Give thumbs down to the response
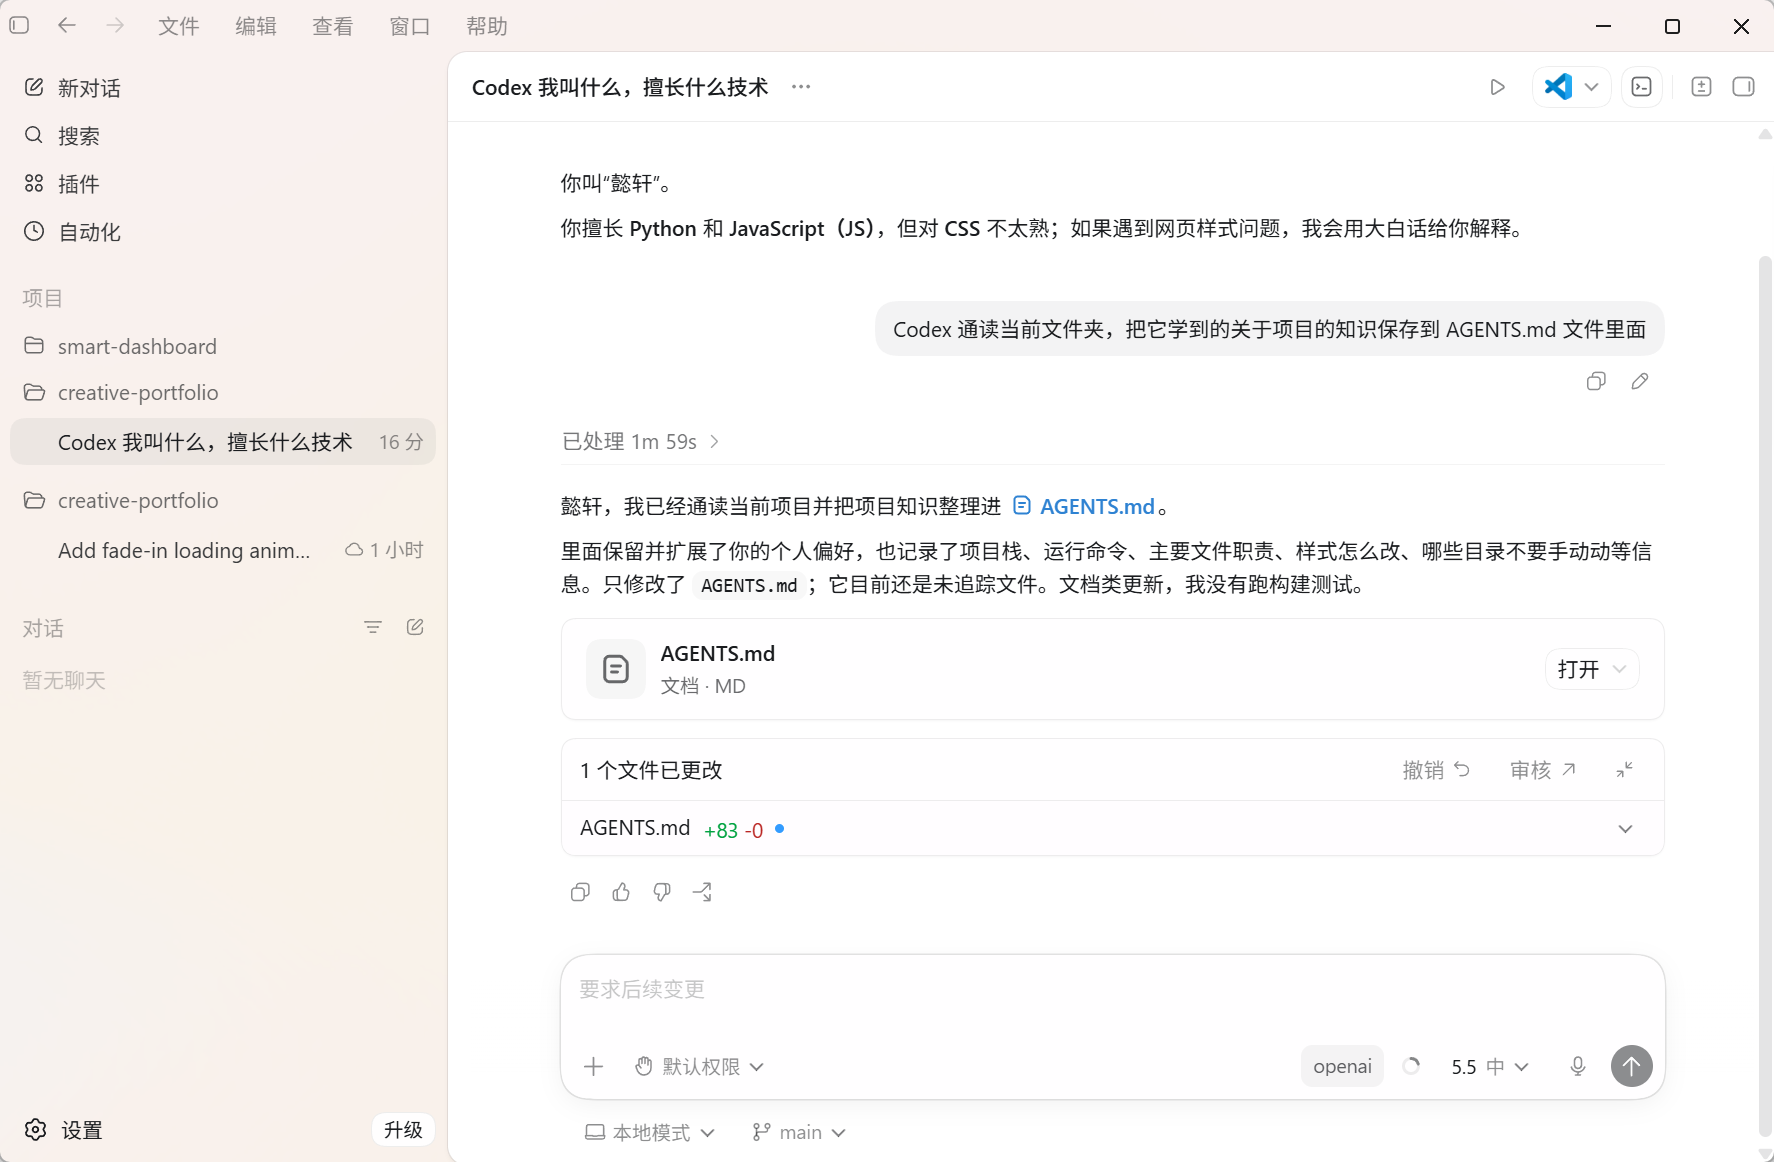 tap(662, 892)
